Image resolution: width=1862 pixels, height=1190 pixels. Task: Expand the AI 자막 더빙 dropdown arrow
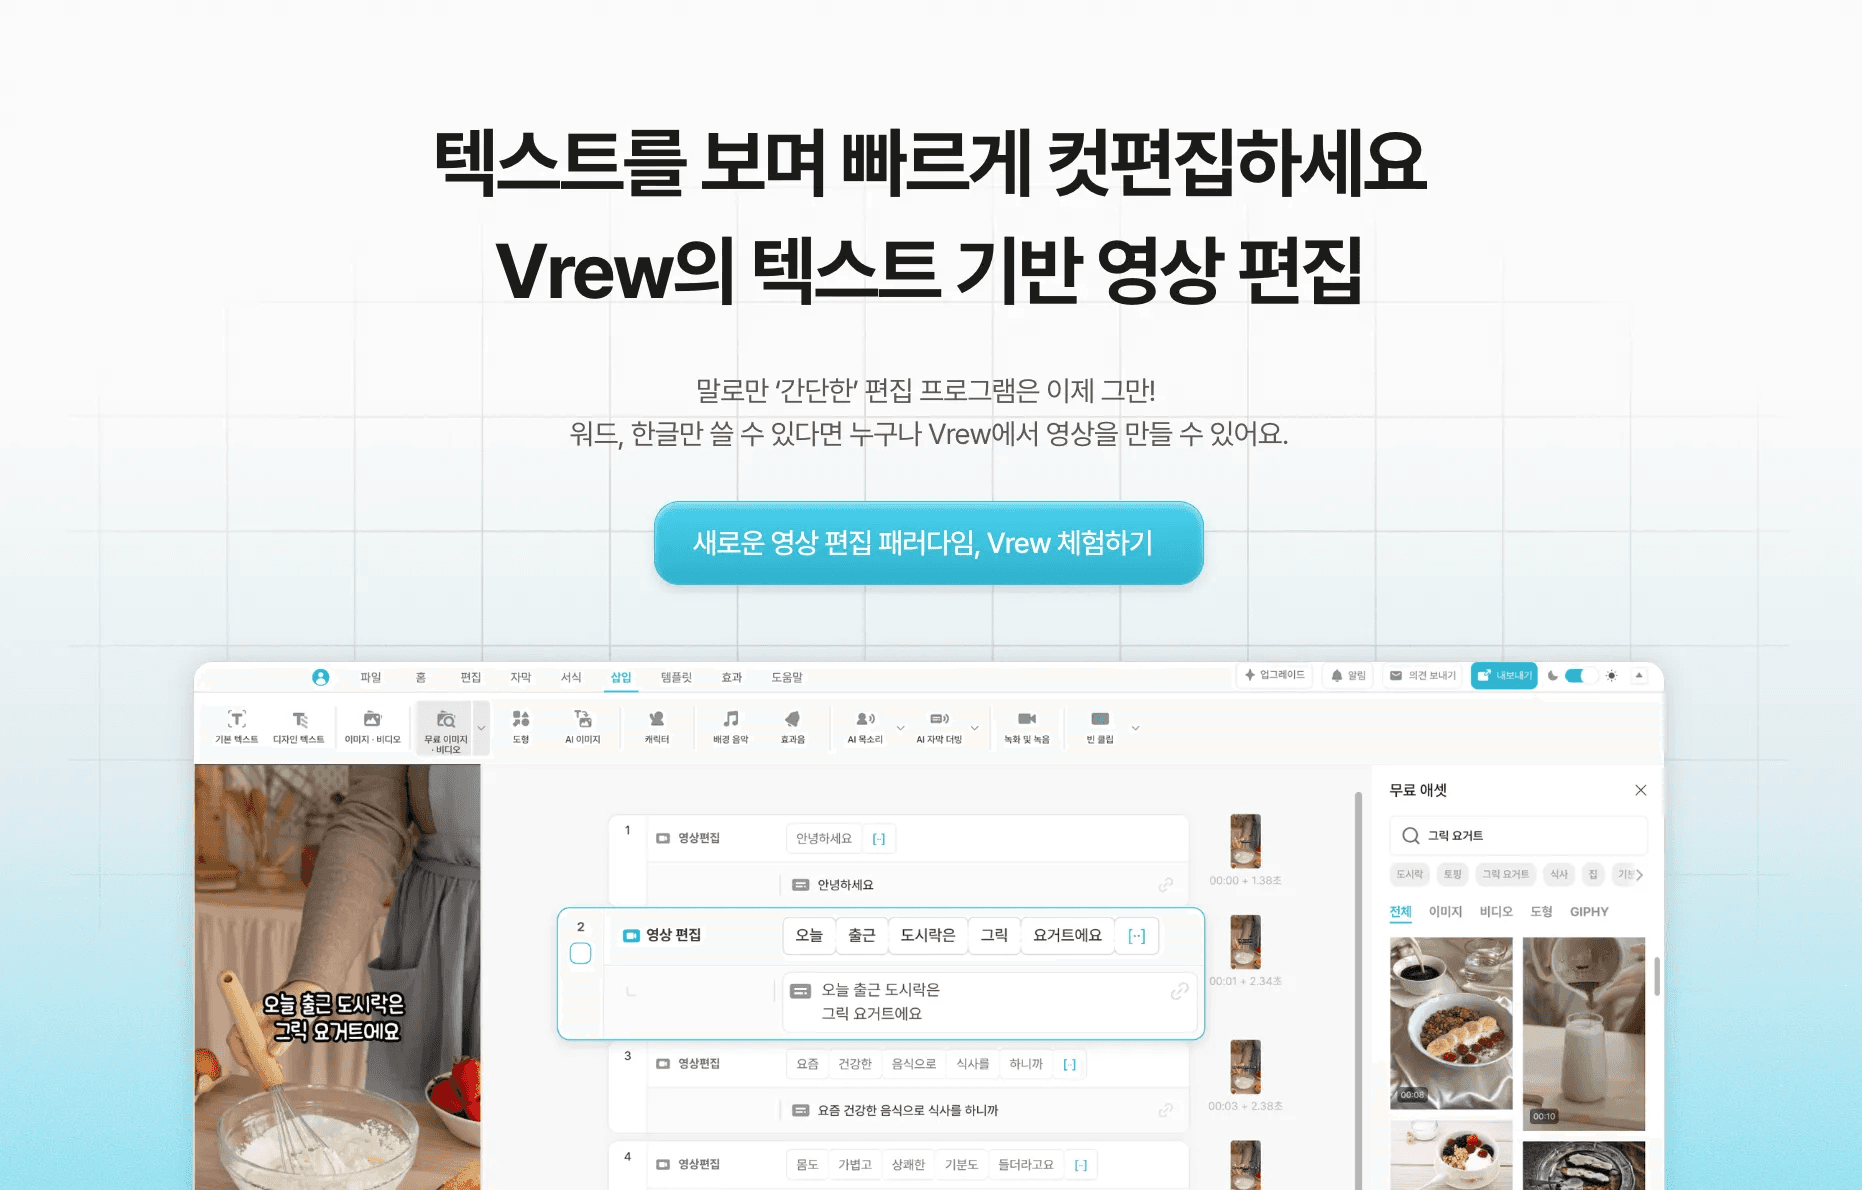pos(975,728)
